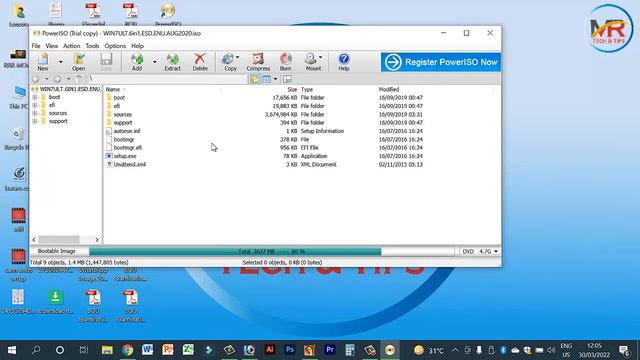Viewport: 640px width, 360px height.
Task: Select the efi folder in file list
Action: [x=117, y=106]
